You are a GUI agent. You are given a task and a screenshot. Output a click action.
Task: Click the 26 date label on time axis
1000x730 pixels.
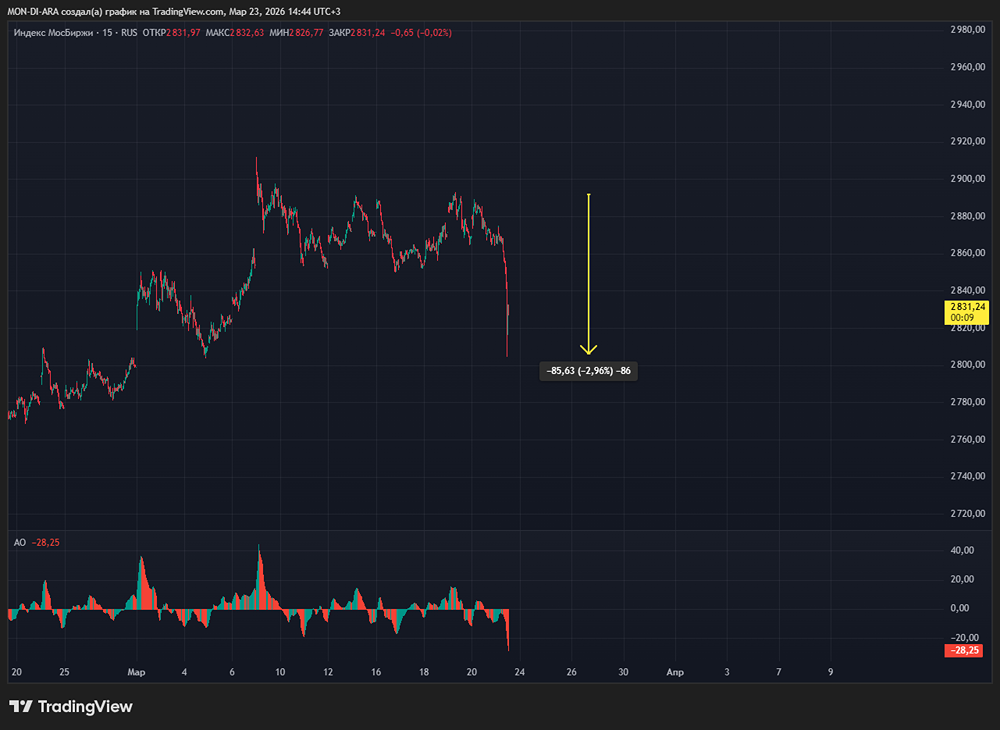(571, 672)
